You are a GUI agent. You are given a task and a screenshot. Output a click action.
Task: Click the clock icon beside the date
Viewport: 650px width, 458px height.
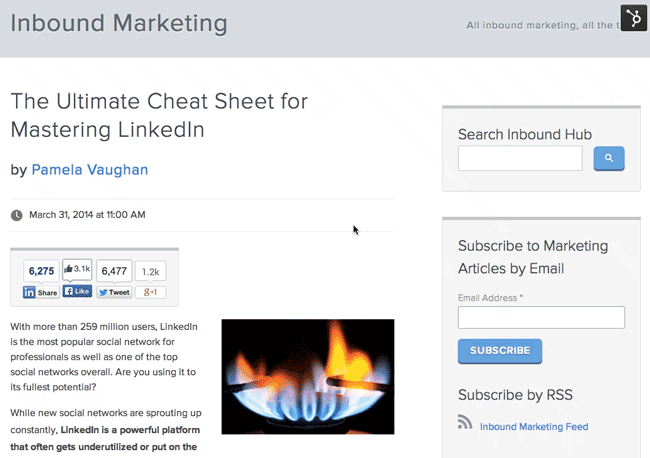click(x=16, y=215)
